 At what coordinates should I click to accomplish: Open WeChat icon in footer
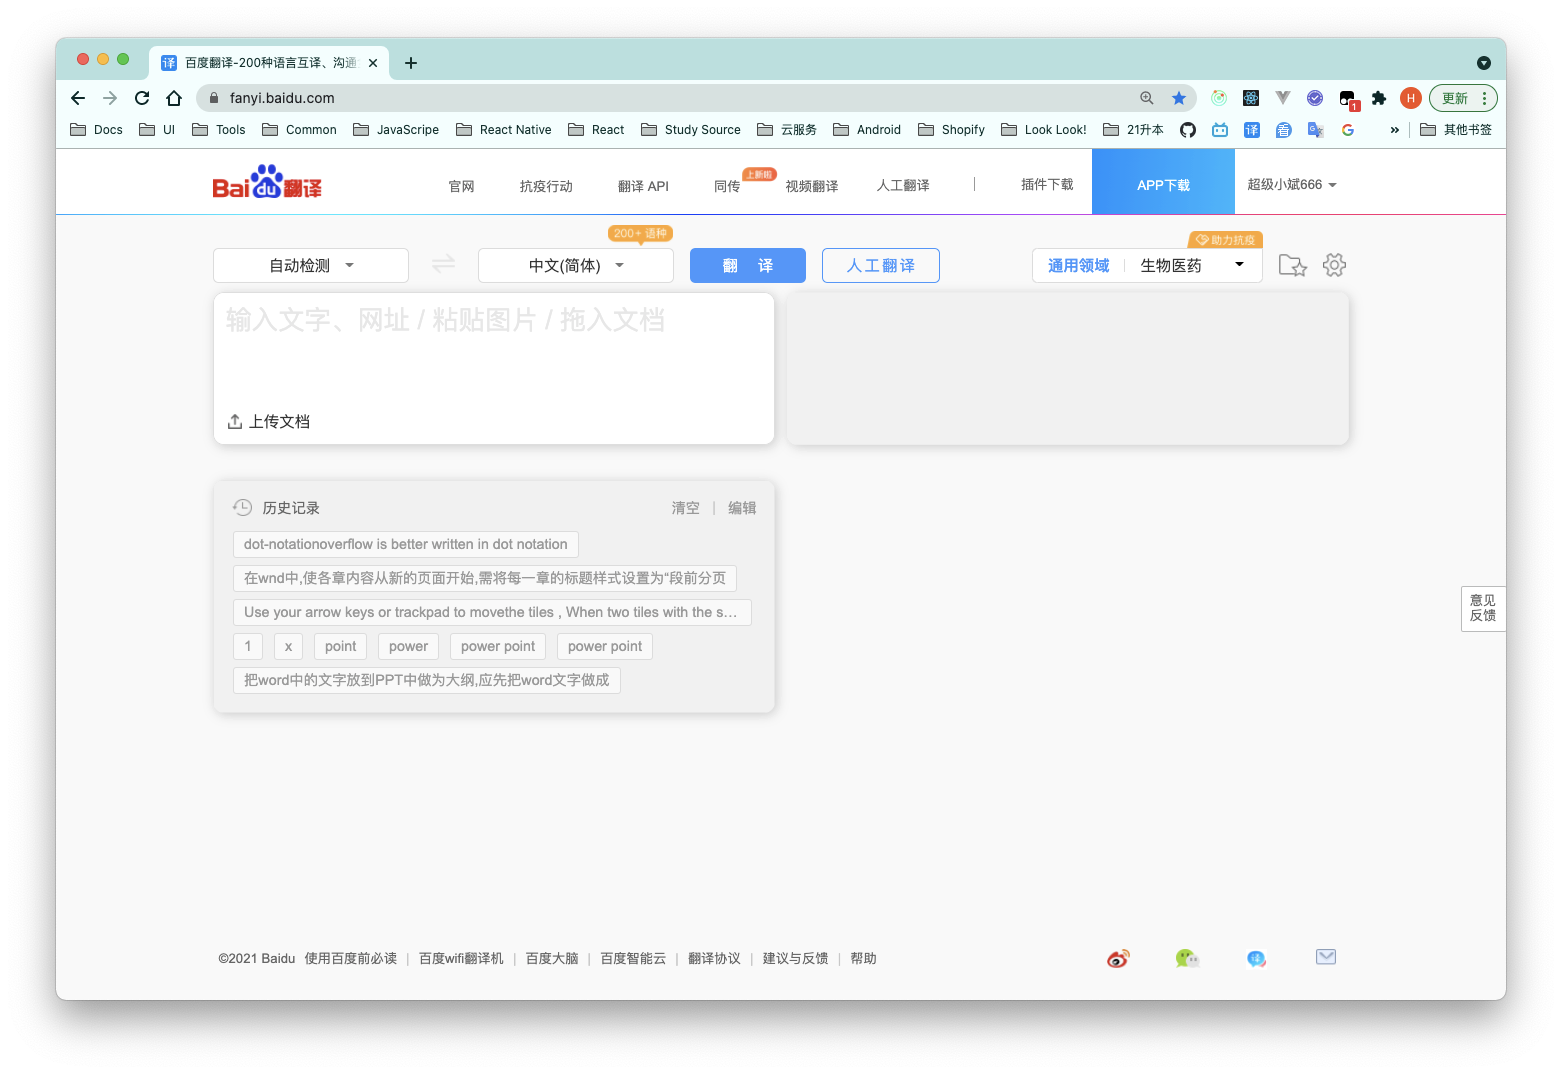coord(1187,958)
